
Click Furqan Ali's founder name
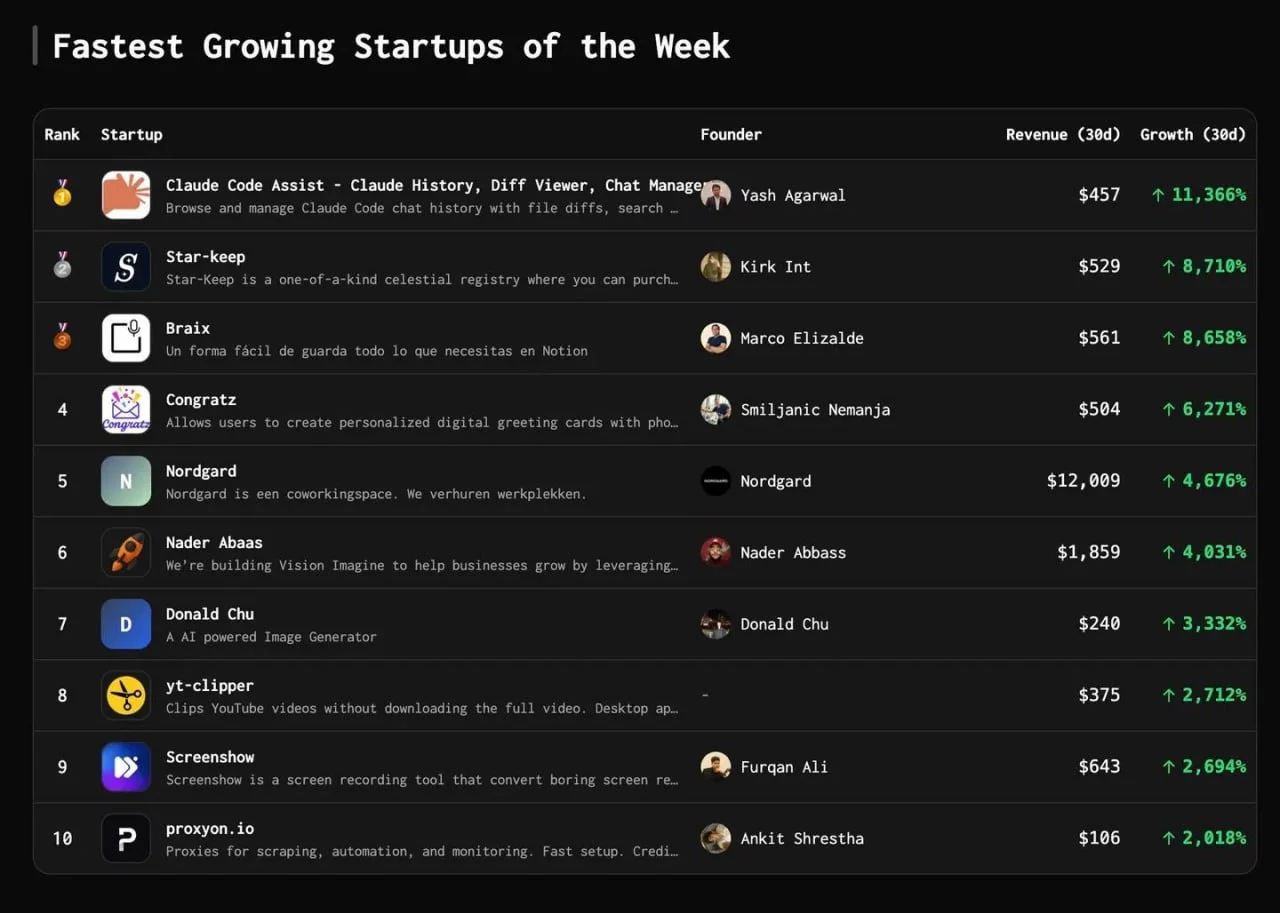784,767
